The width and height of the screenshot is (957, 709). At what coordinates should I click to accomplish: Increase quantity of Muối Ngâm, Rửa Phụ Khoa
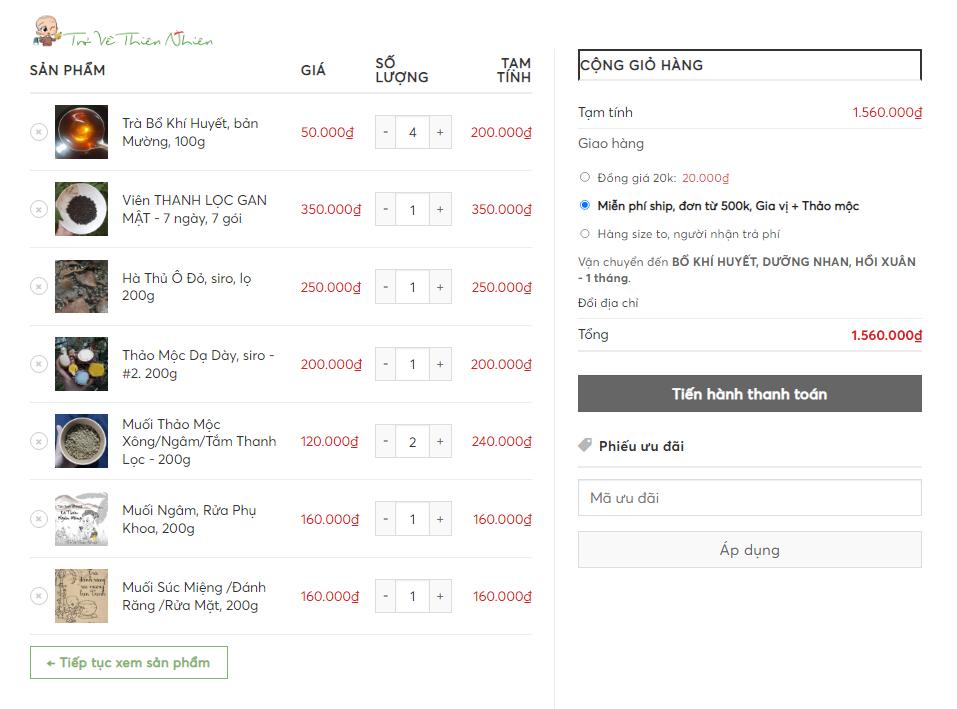(x=440, y=519)
